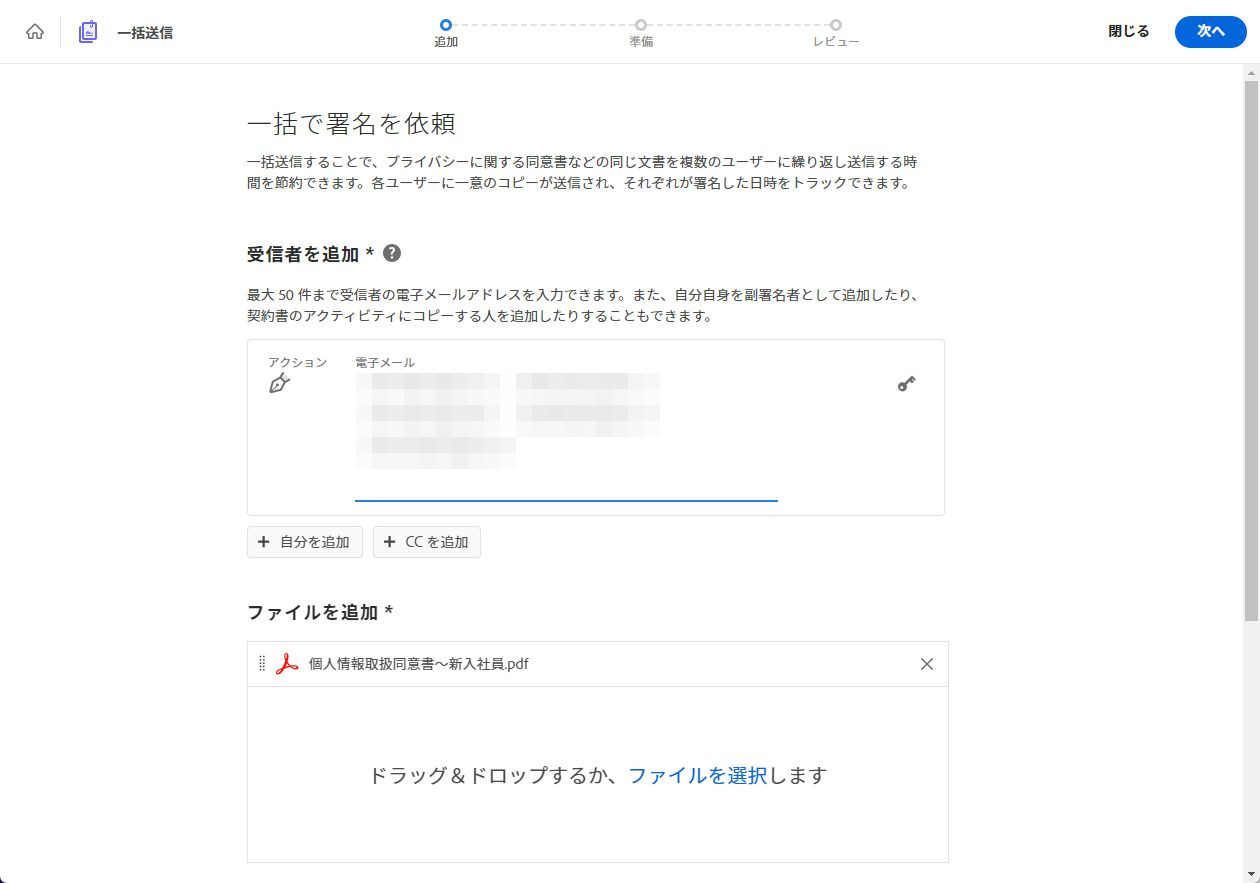Click the email address input field
1260x883 pixels.
(x=565, y=490)
